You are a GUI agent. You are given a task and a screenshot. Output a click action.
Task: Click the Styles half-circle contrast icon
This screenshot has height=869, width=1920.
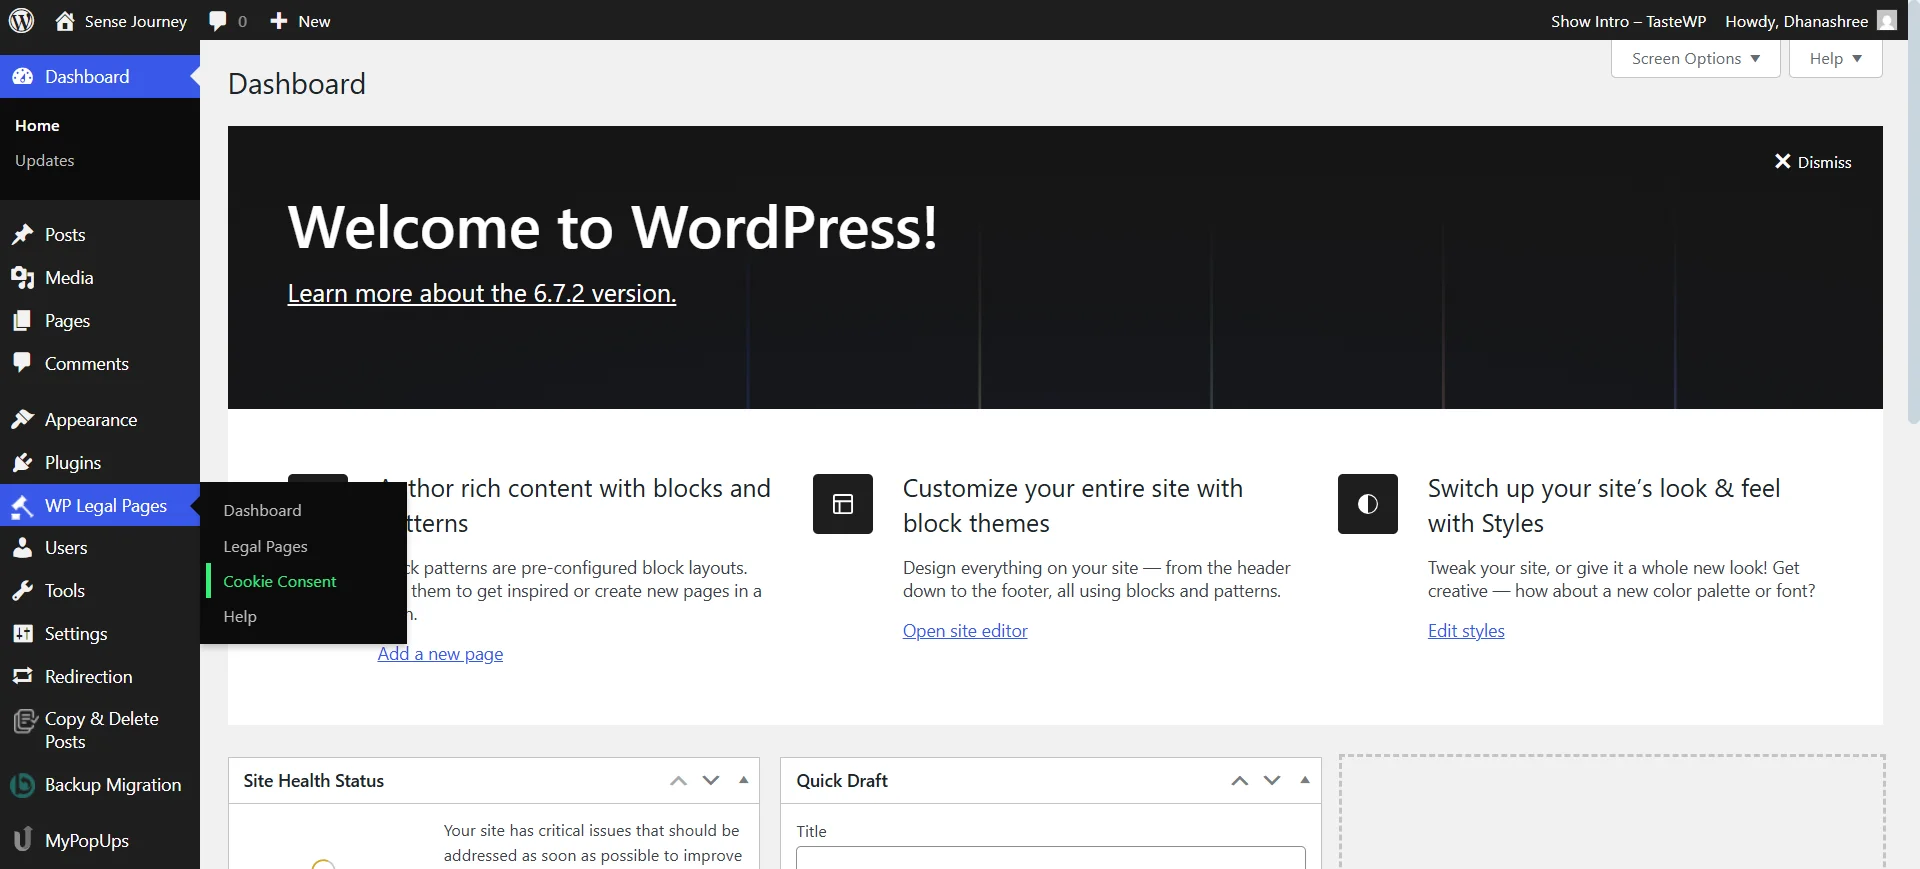[x=1368, y=504]
